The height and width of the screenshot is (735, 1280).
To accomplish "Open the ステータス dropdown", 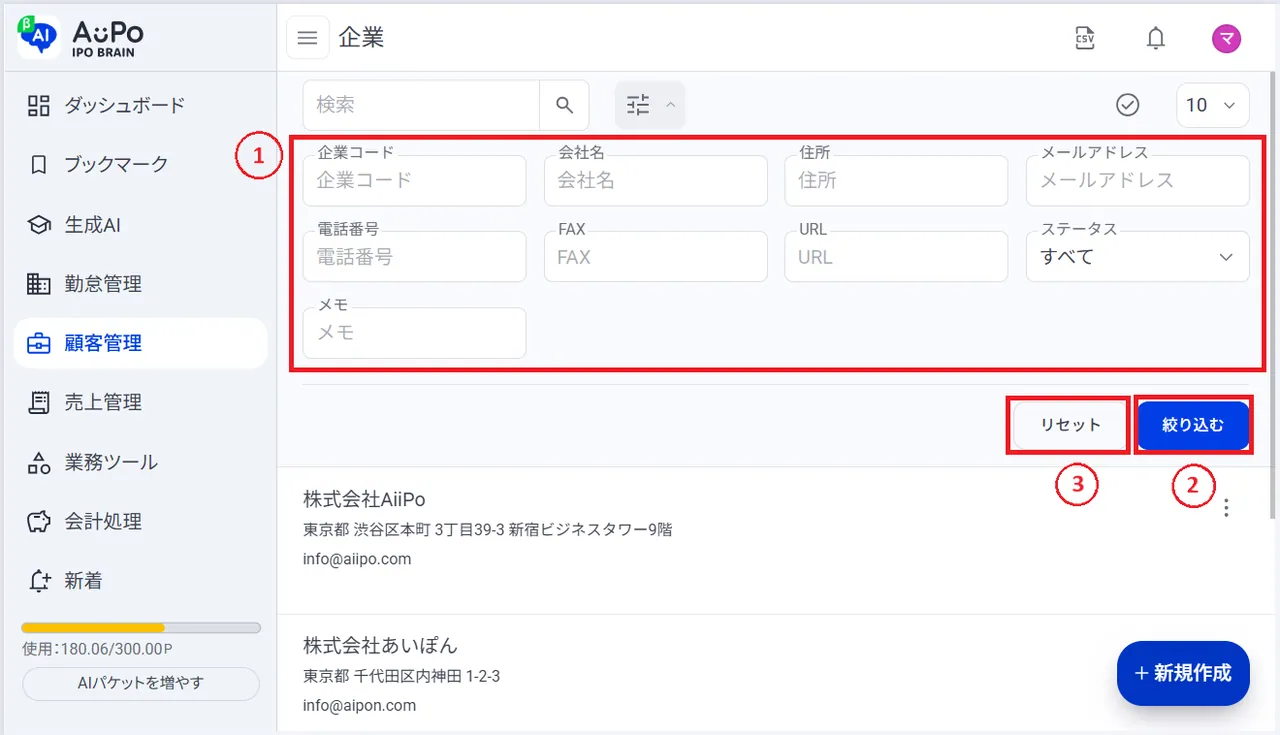I will coord(1138,257).
